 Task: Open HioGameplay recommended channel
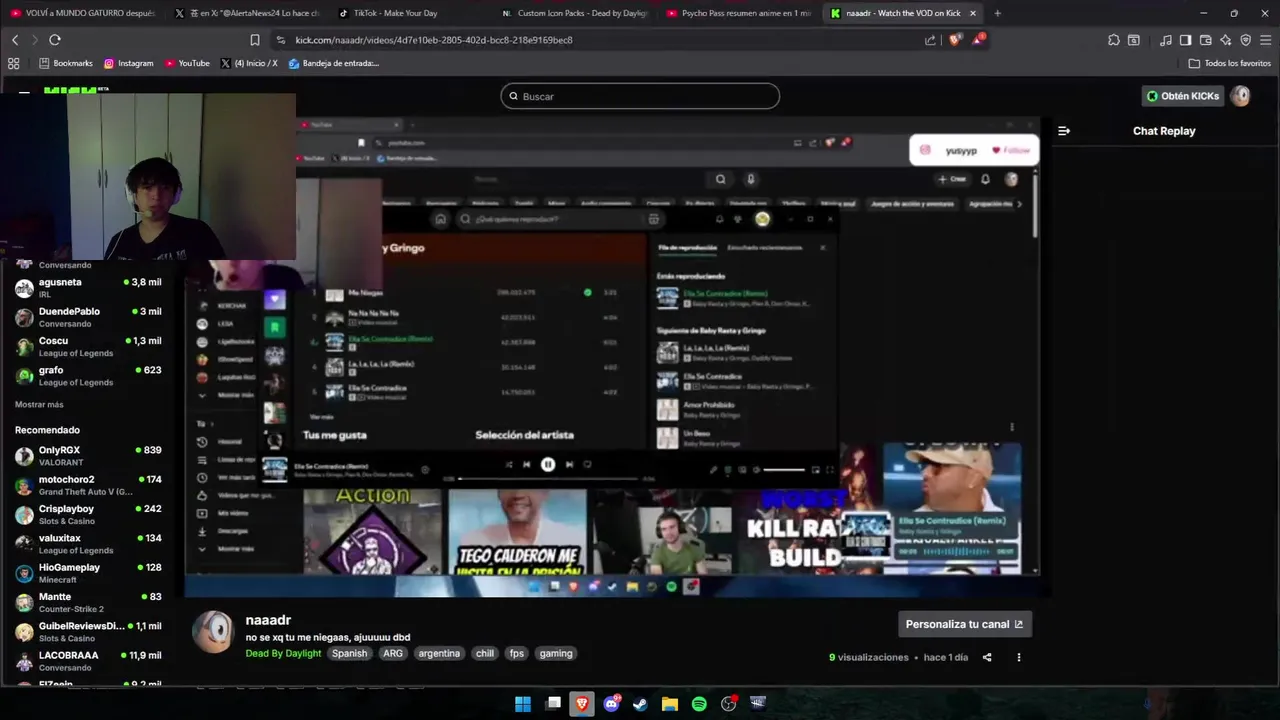click(88, 573)
